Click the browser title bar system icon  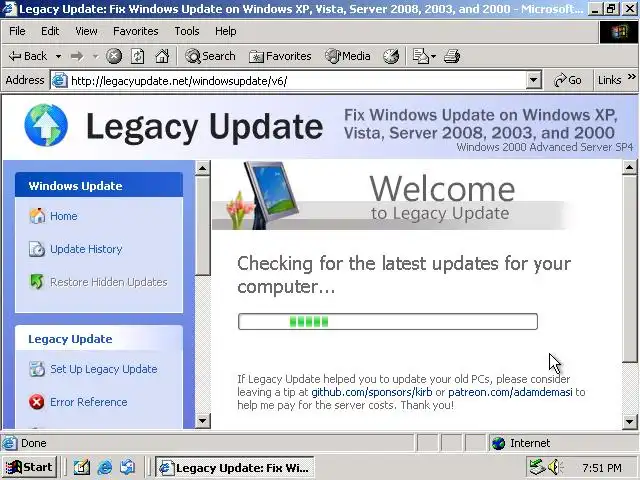10,8
